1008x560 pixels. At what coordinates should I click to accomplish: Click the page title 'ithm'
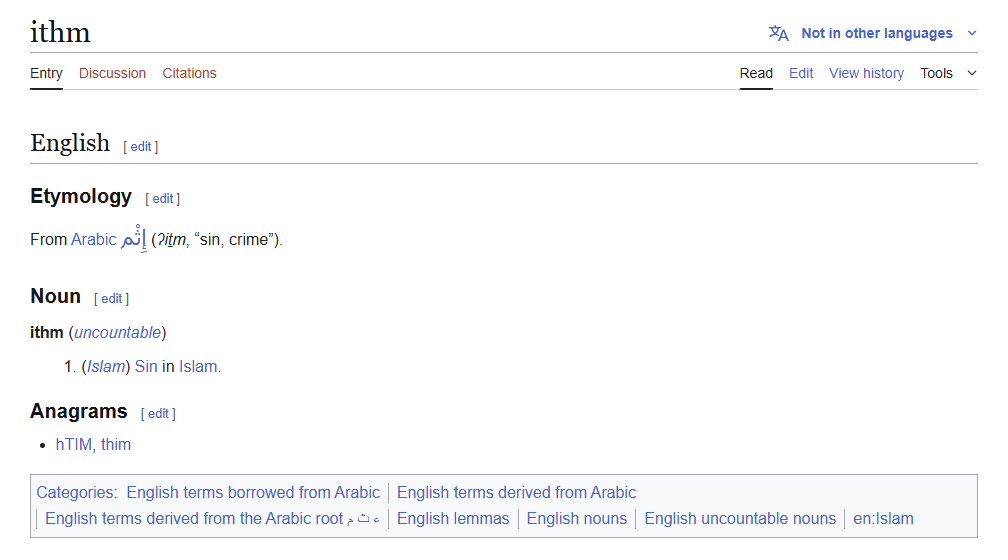point(60,32)
